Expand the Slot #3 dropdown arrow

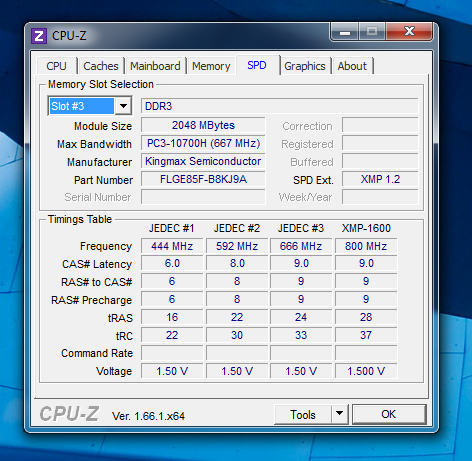(123, 106)
